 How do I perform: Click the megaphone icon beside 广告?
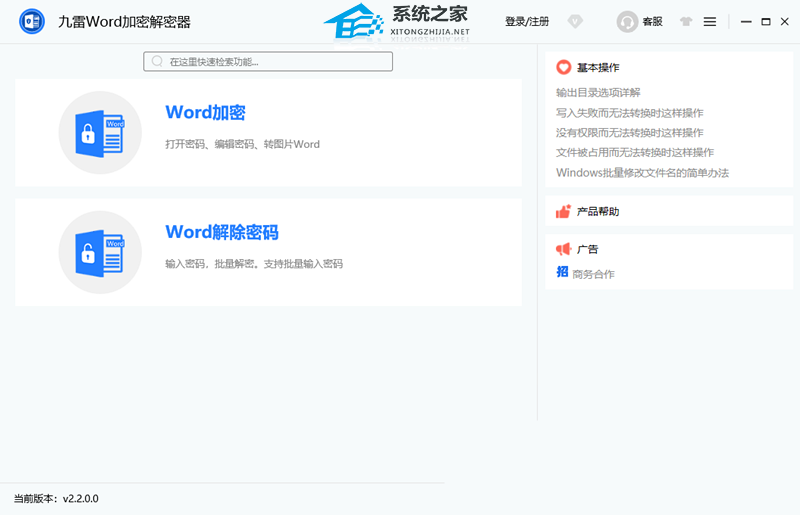564,249
